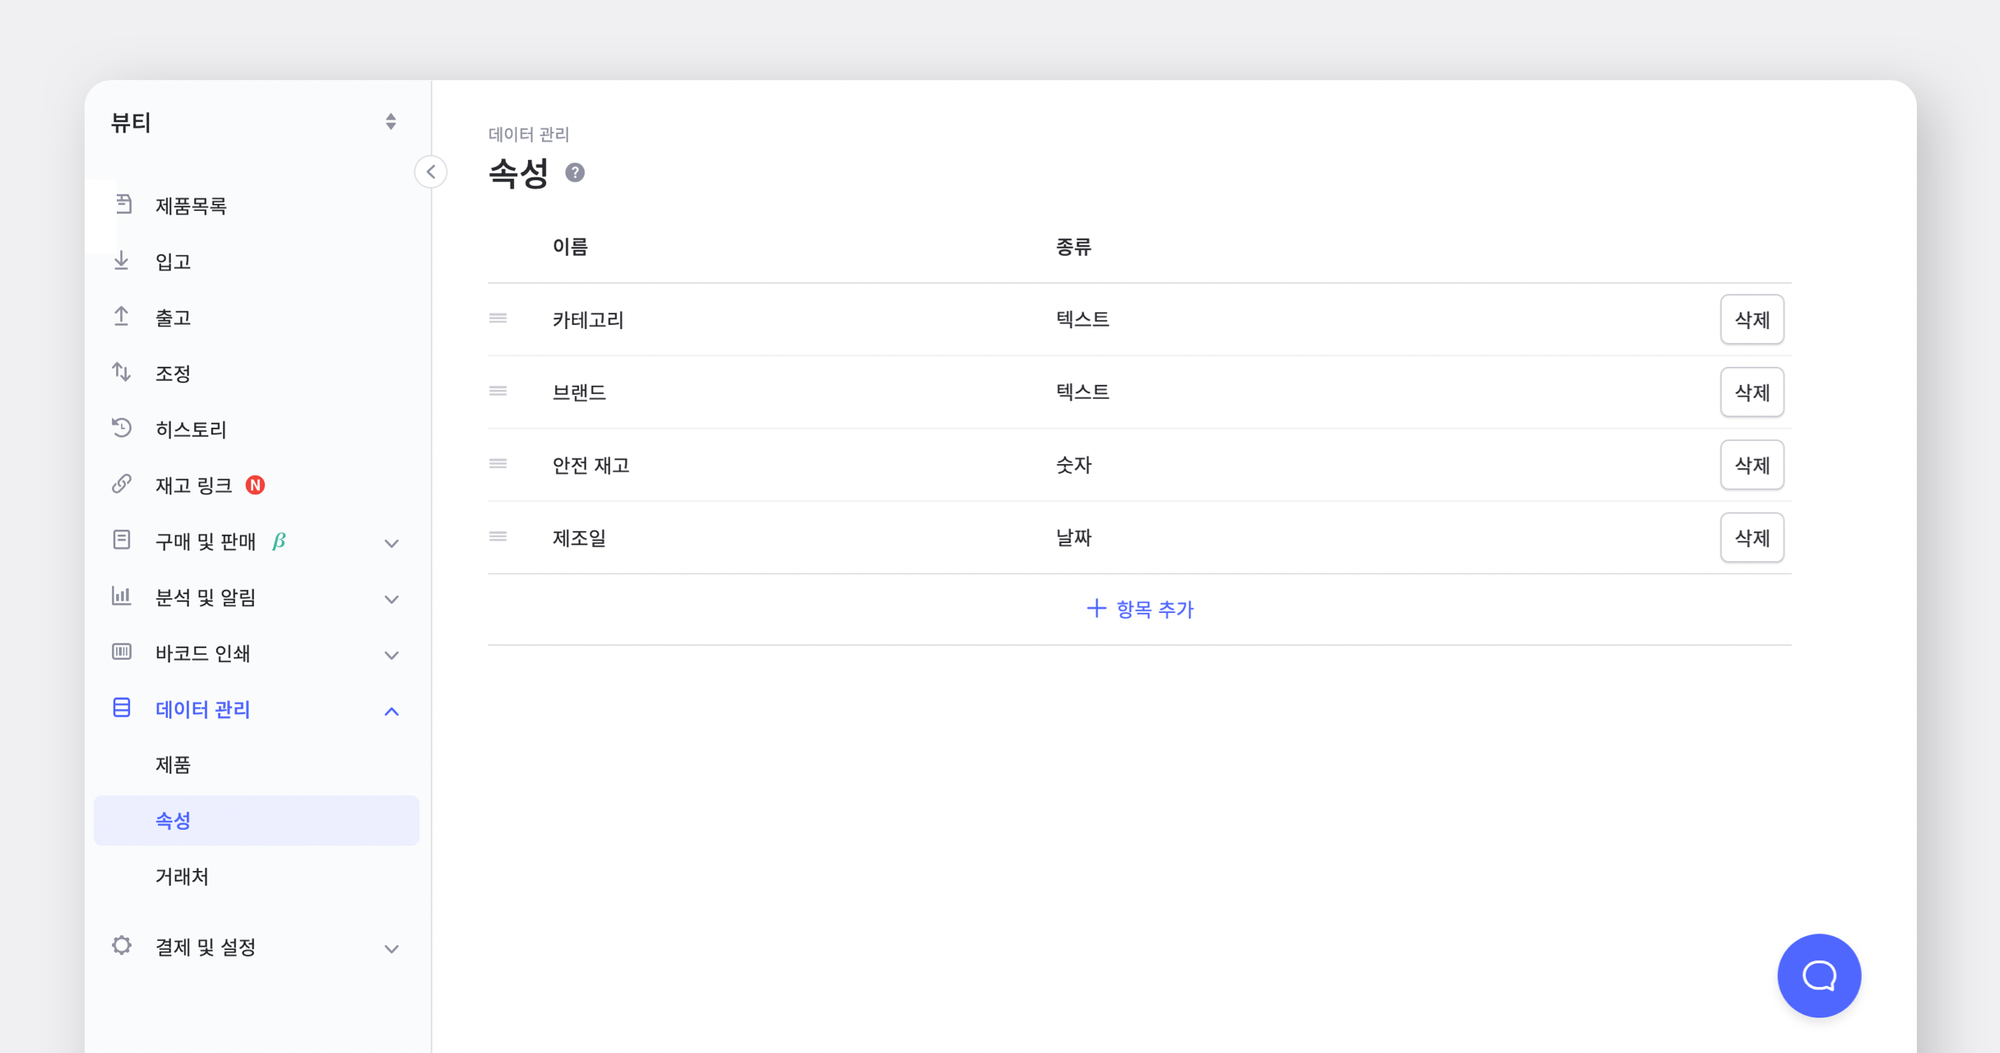Open the 재고 링크 menu item
Image resolution: width=2000 pixels, height=1053 pixels.
click(x=194, y=486)
